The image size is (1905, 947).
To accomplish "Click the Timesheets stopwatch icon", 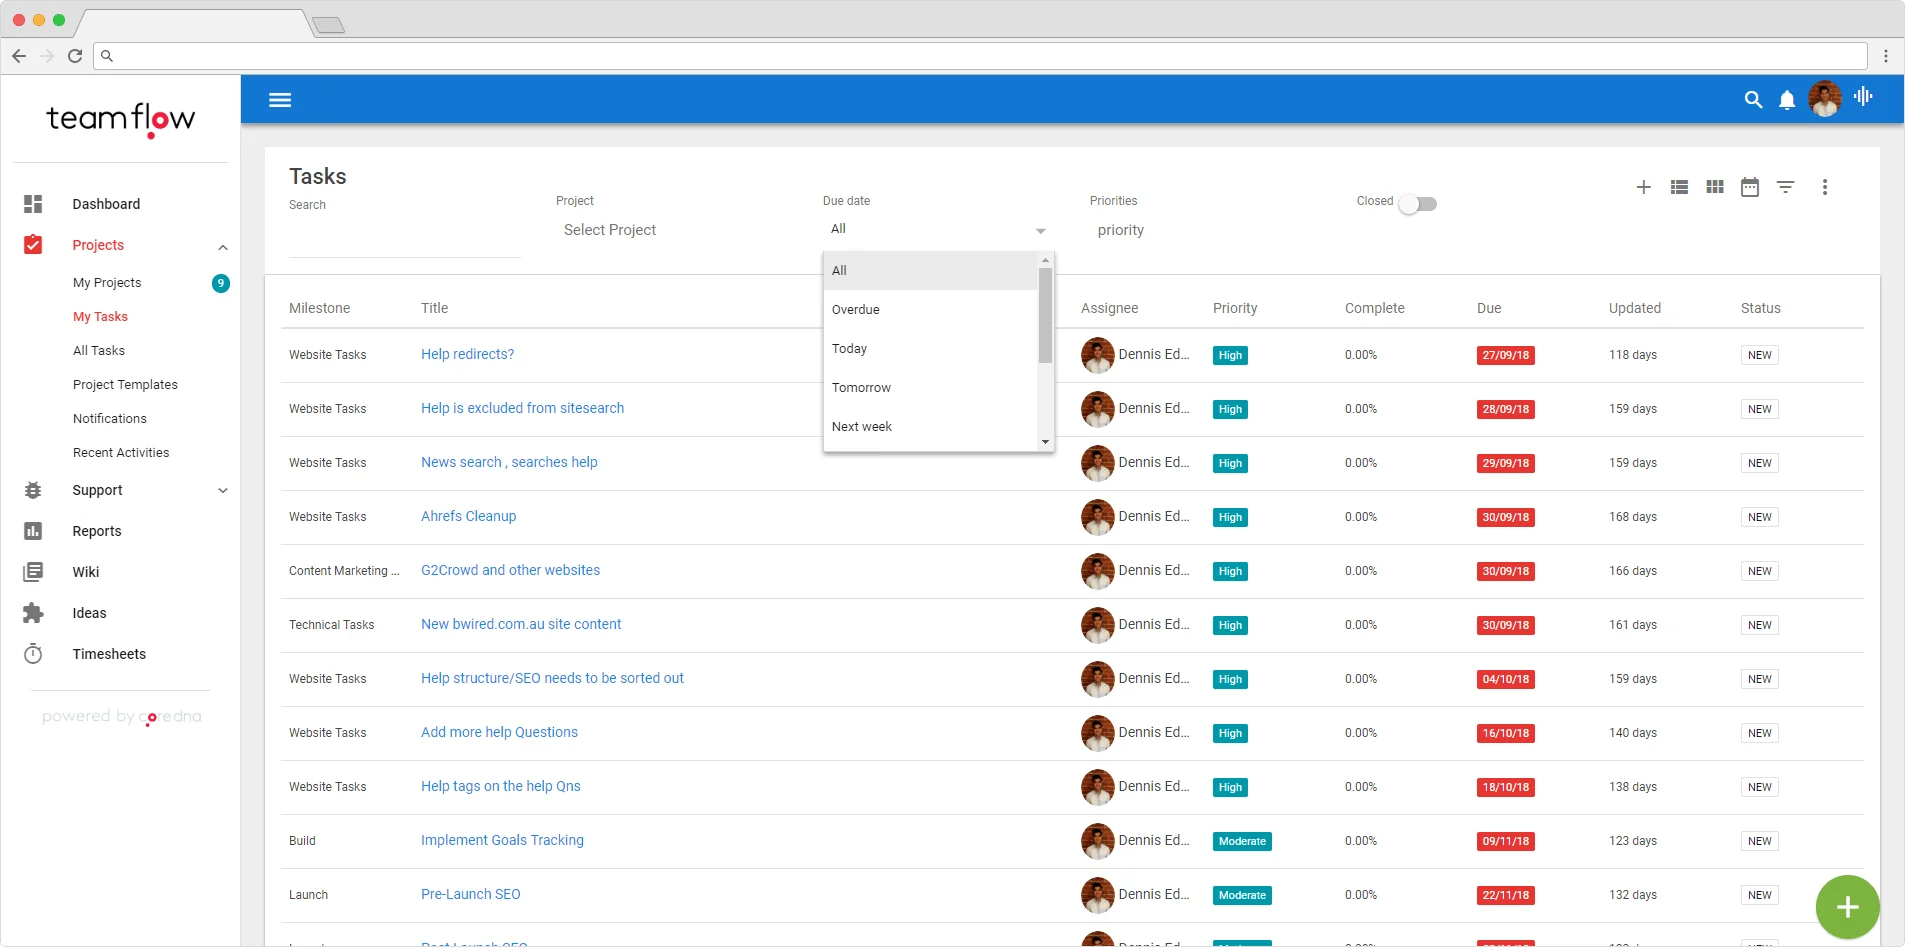I will pyautogui.click(x=33, y=654).
